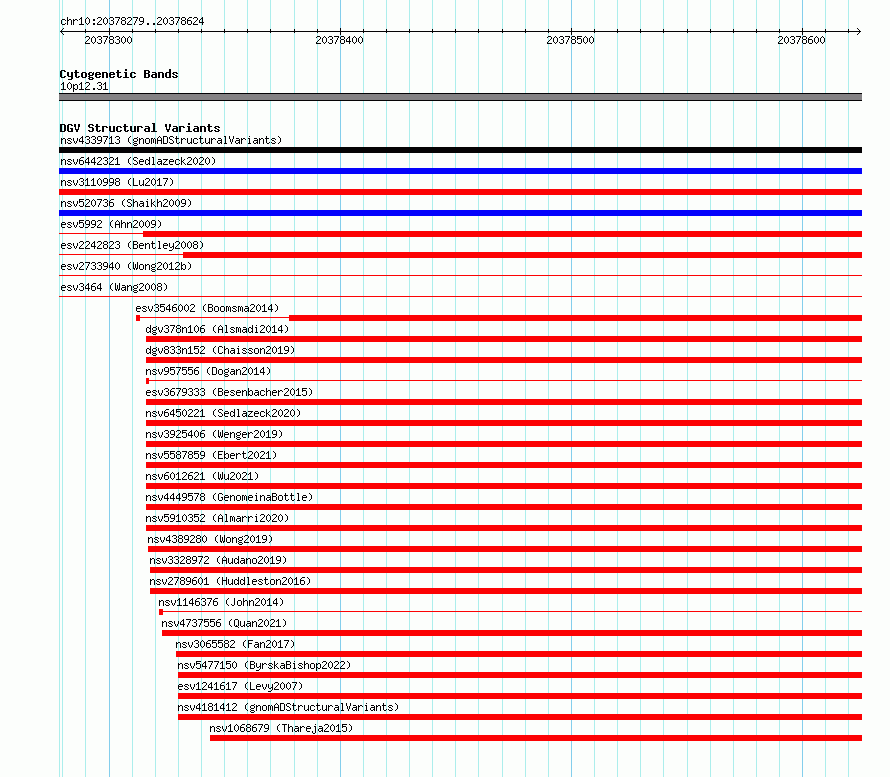Open variant nsv3065582 (Fan2017) label

click(235, 644)
